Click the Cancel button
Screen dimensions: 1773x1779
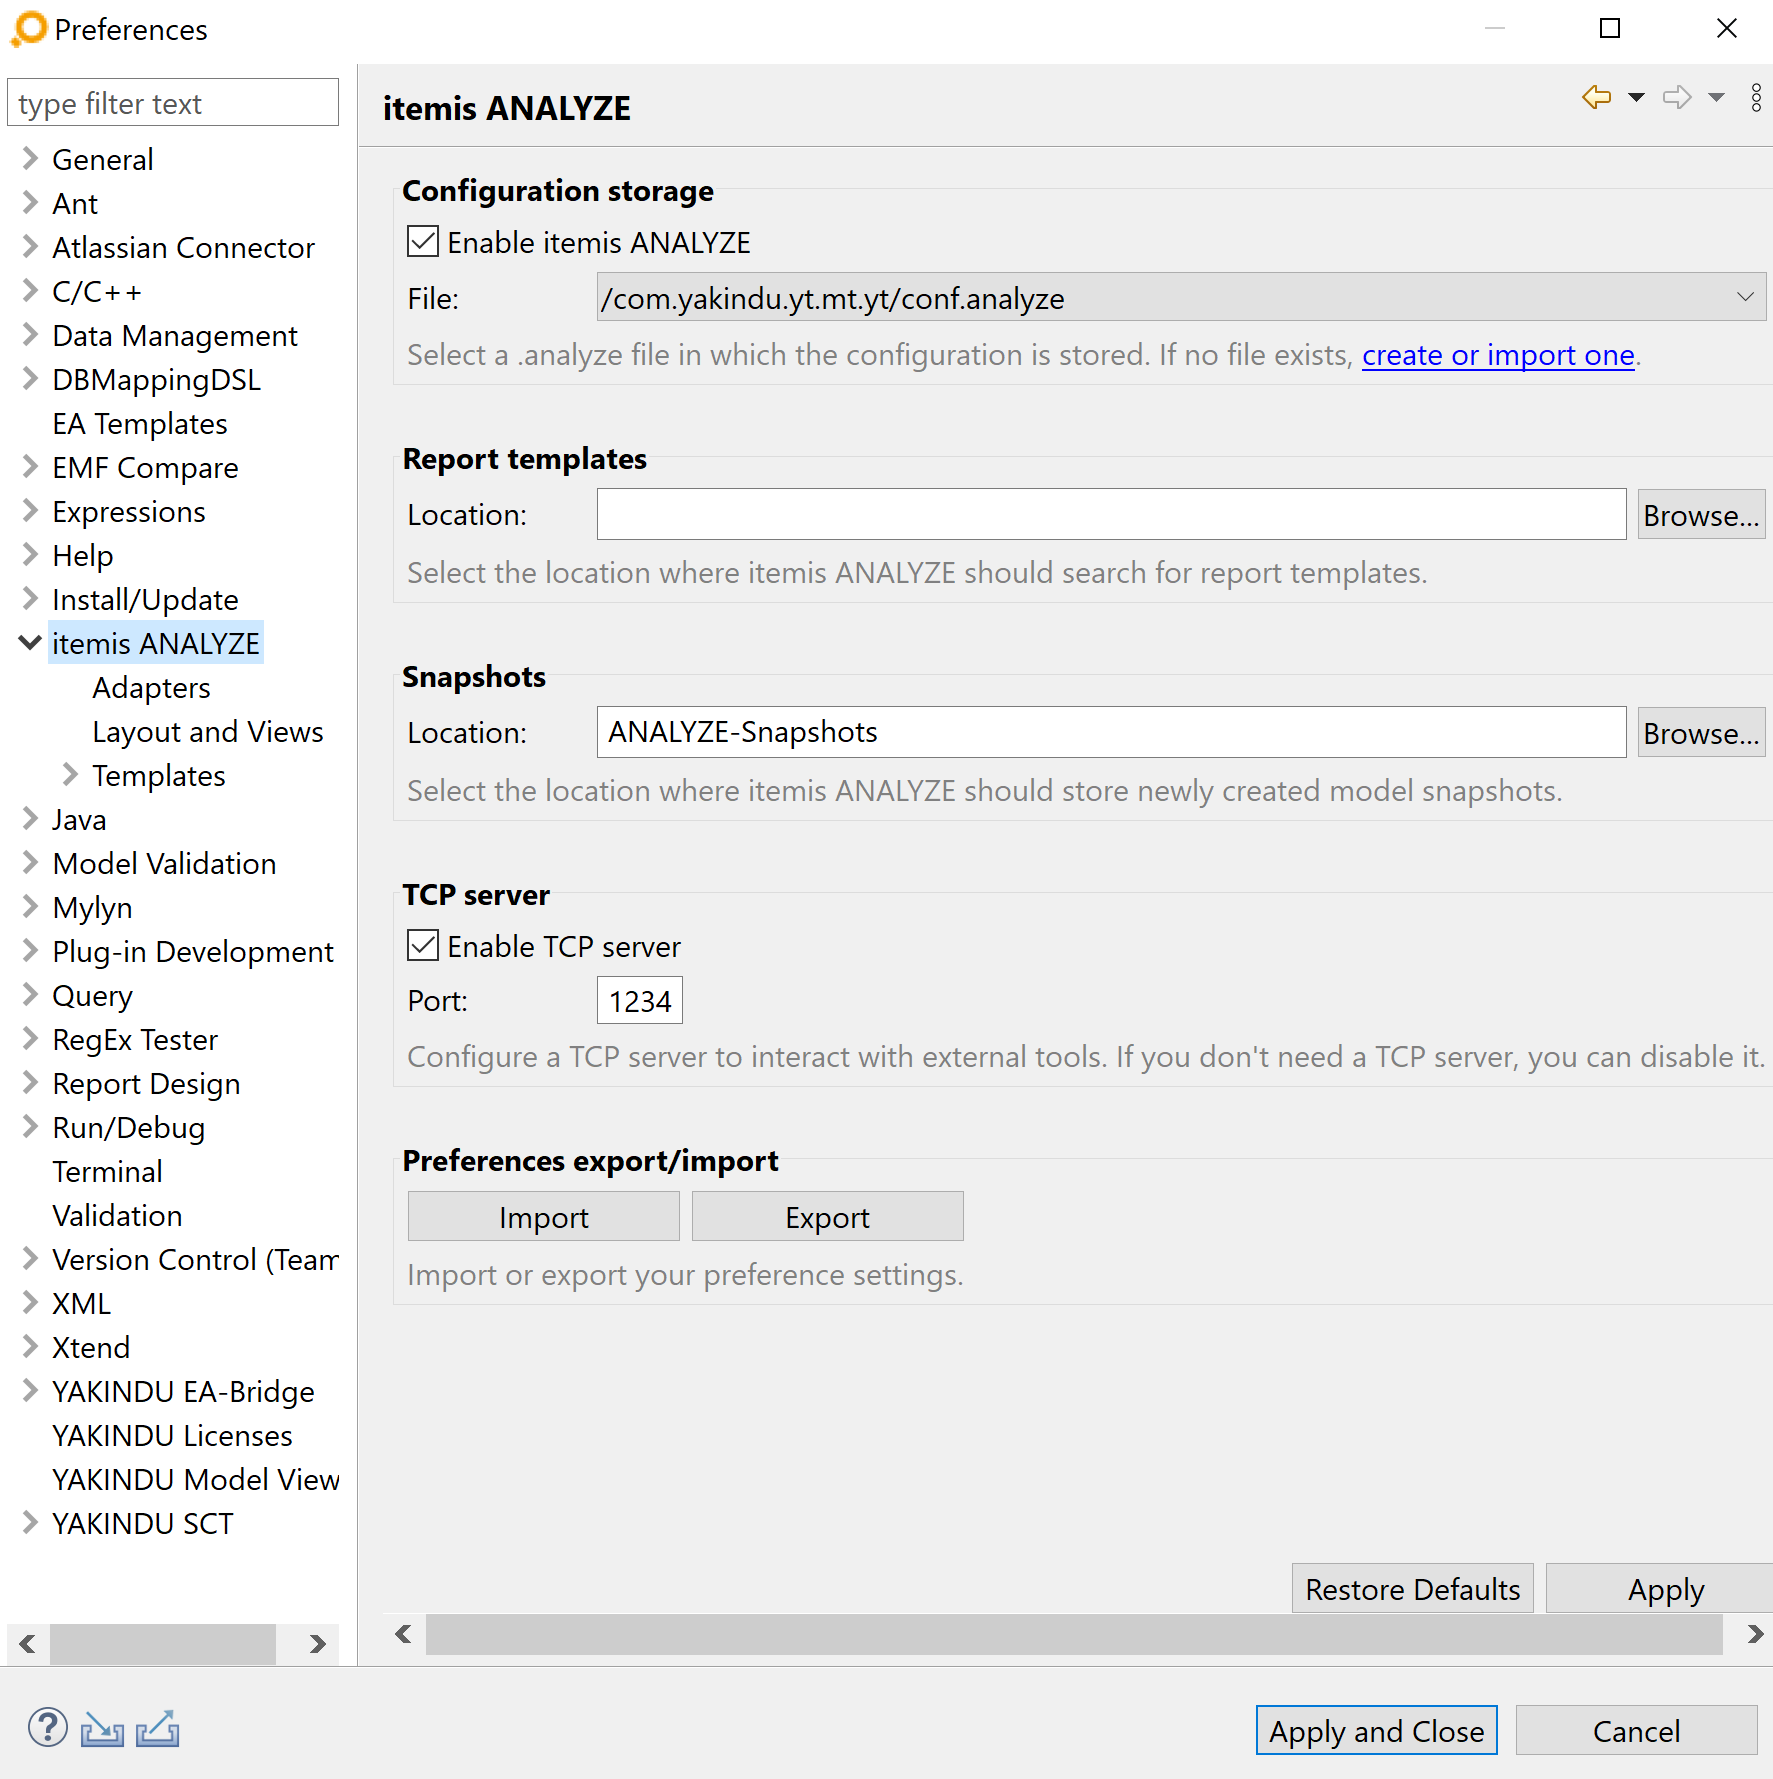(x=1637, y=1731)
